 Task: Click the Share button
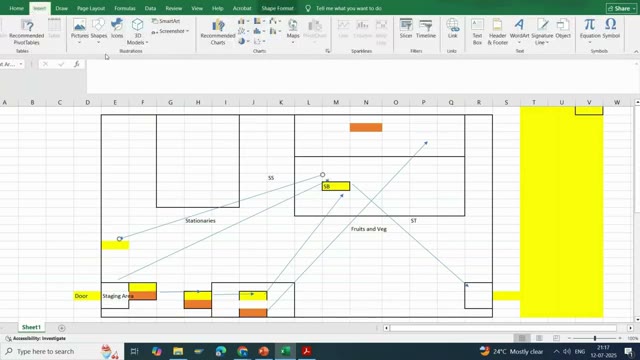(621, 8)
